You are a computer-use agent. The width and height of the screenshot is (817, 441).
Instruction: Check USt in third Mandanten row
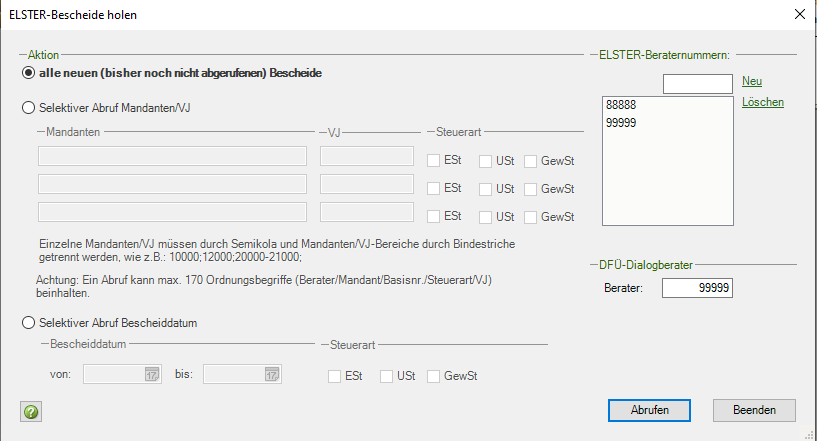pyautogui.click(x=485, y=217)
